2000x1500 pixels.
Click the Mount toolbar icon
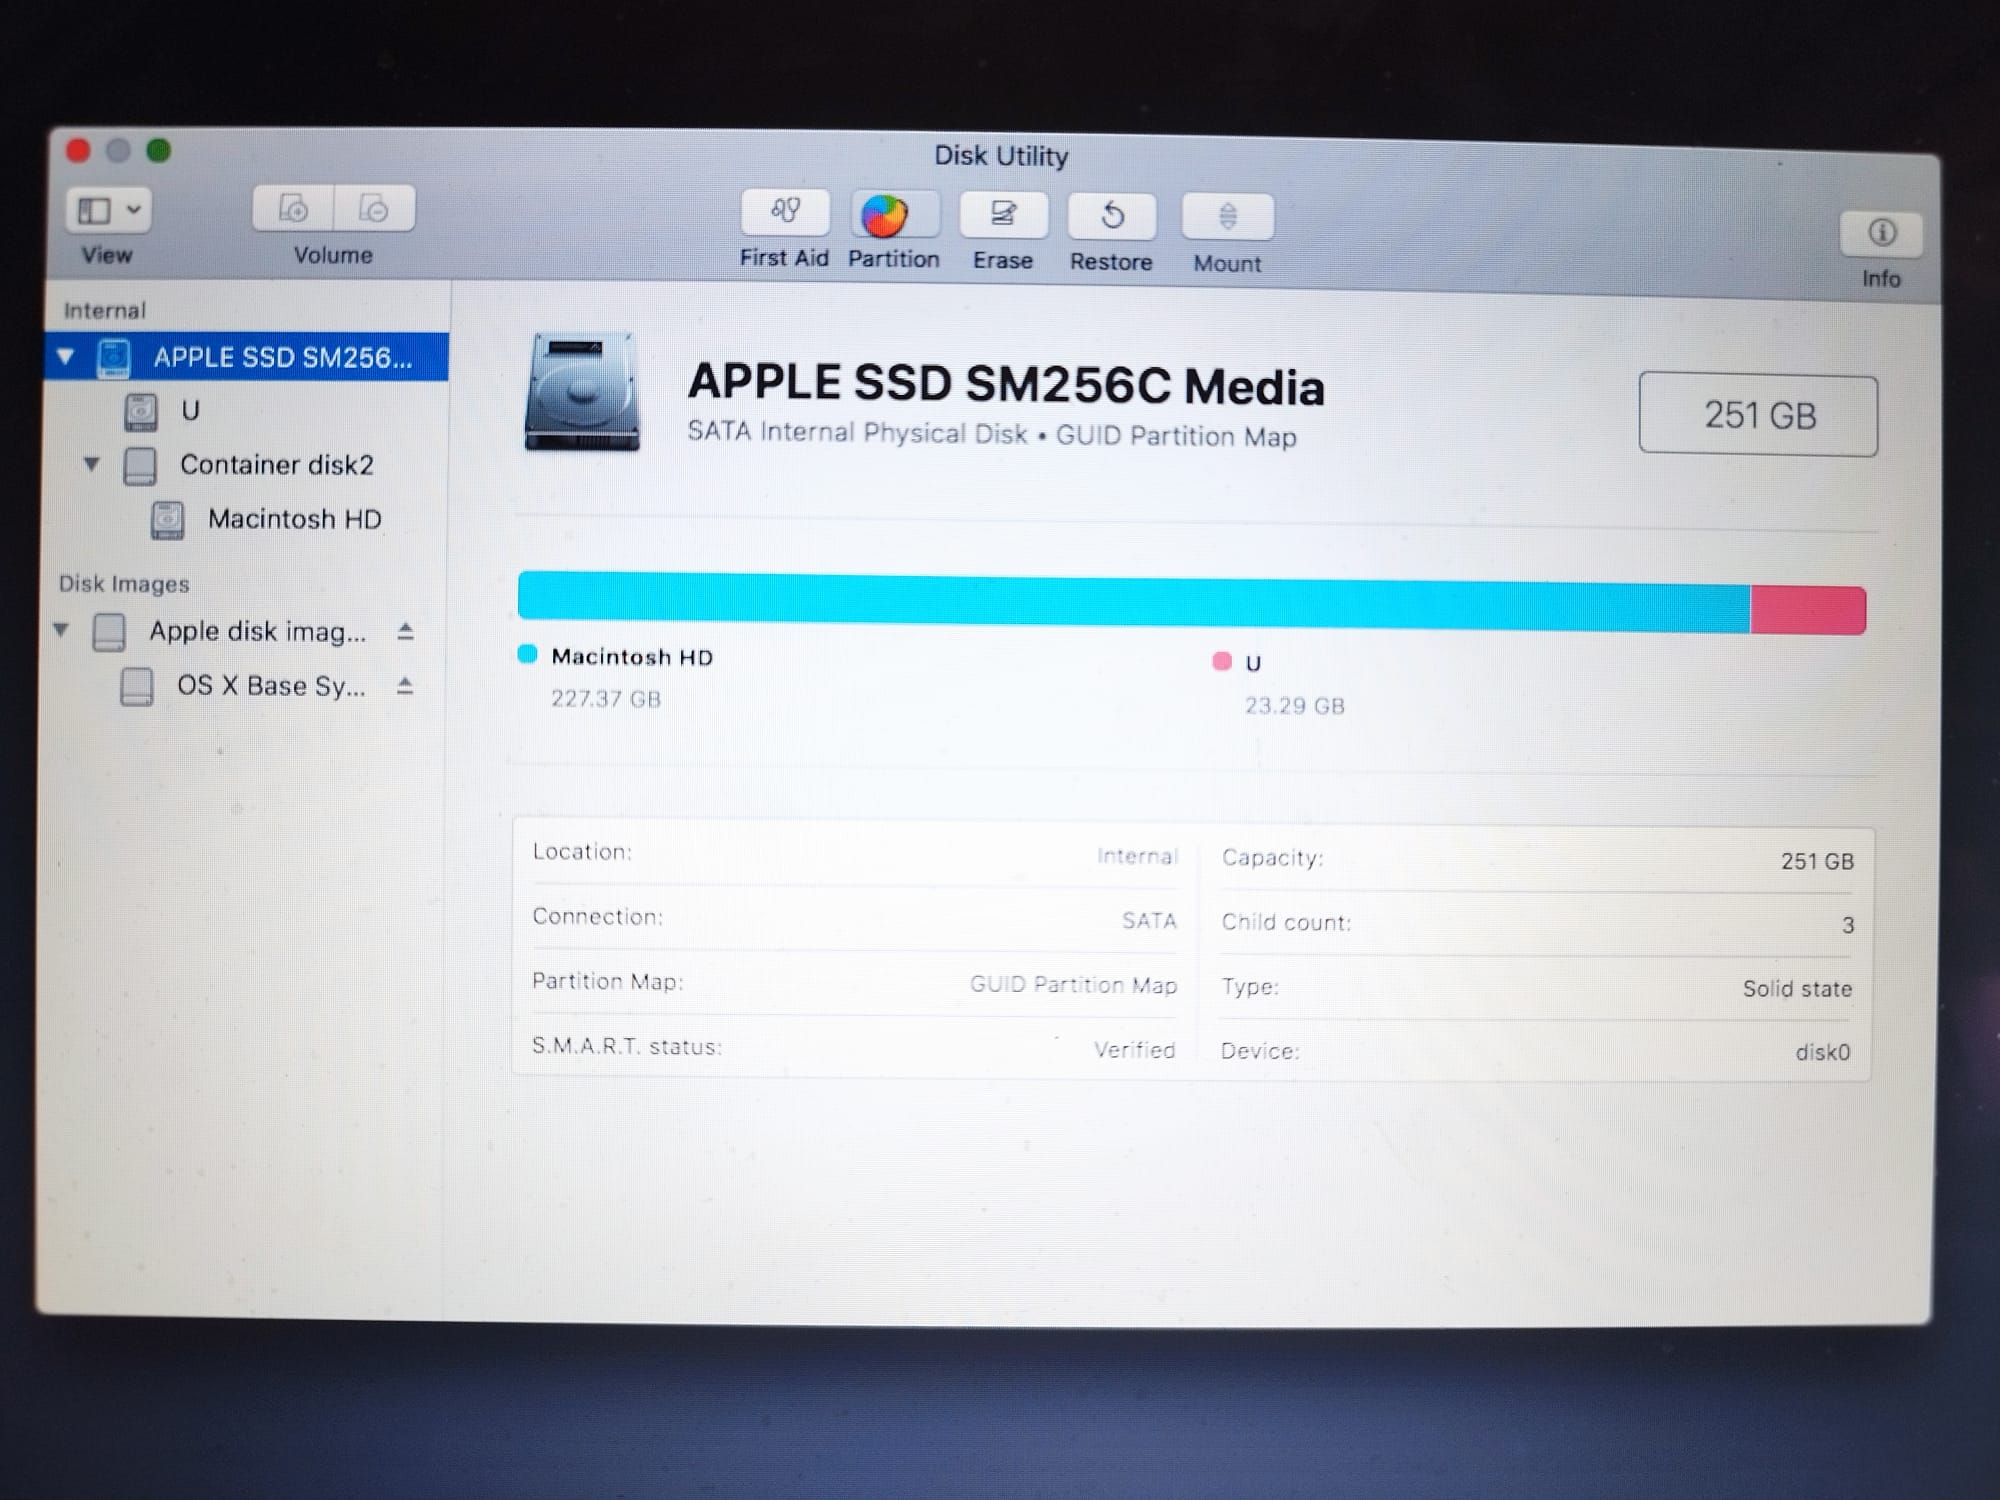coord(1227,218)
